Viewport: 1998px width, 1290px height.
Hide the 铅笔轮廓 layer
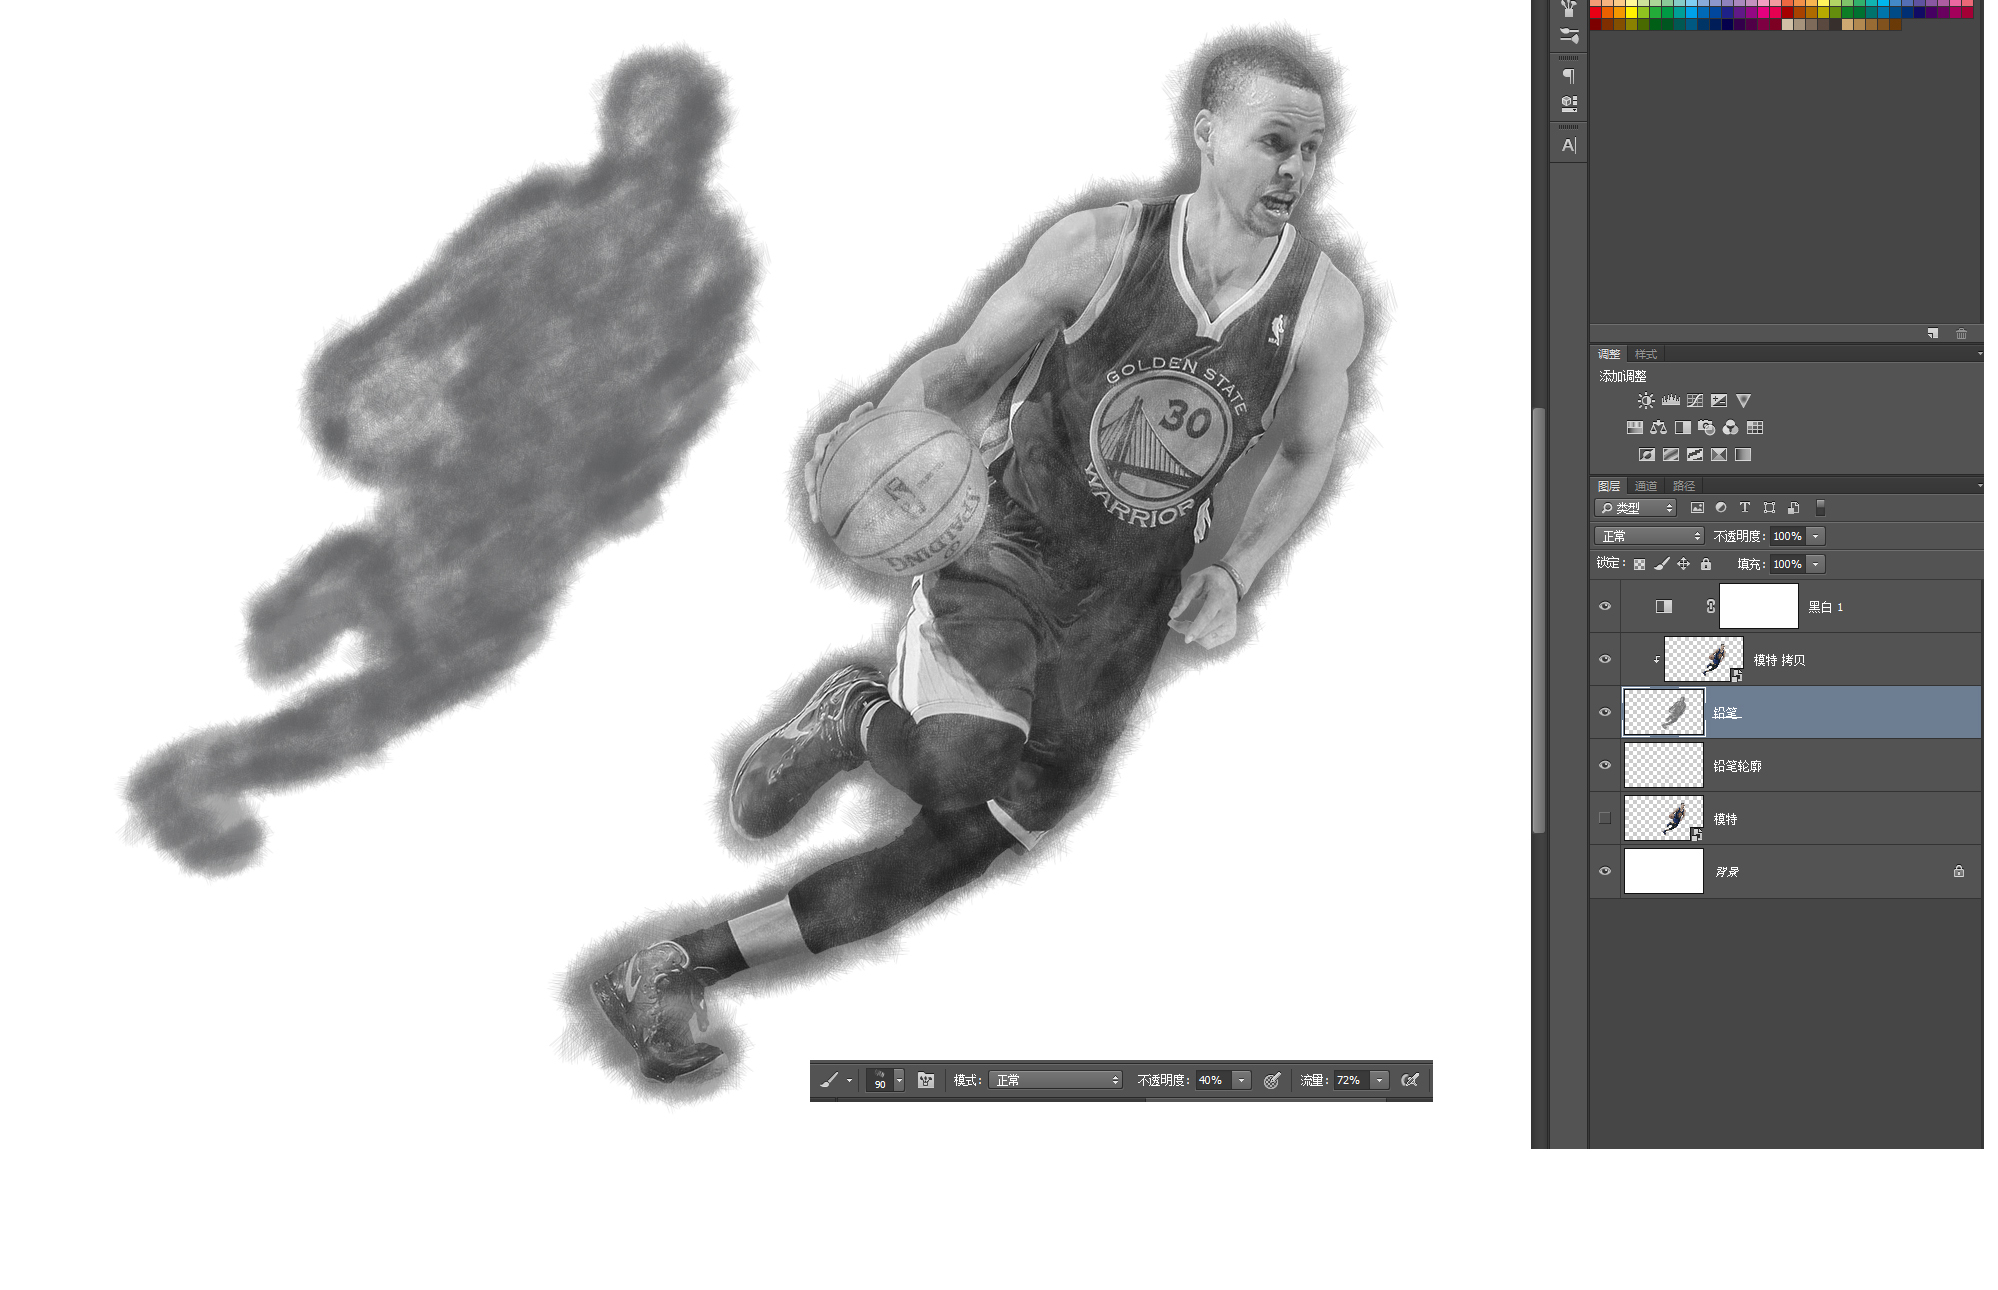click(x=1605, y=766)
